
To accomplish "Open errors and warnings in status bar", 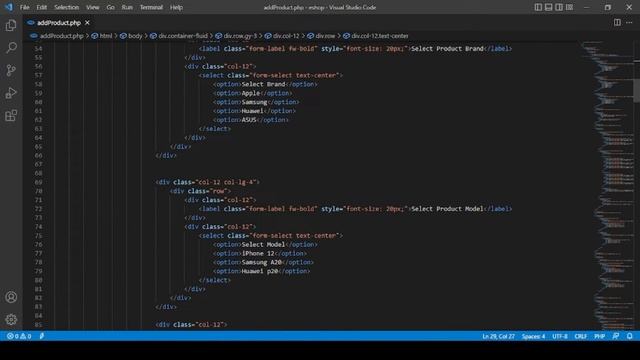I will [x=19, y=336].
